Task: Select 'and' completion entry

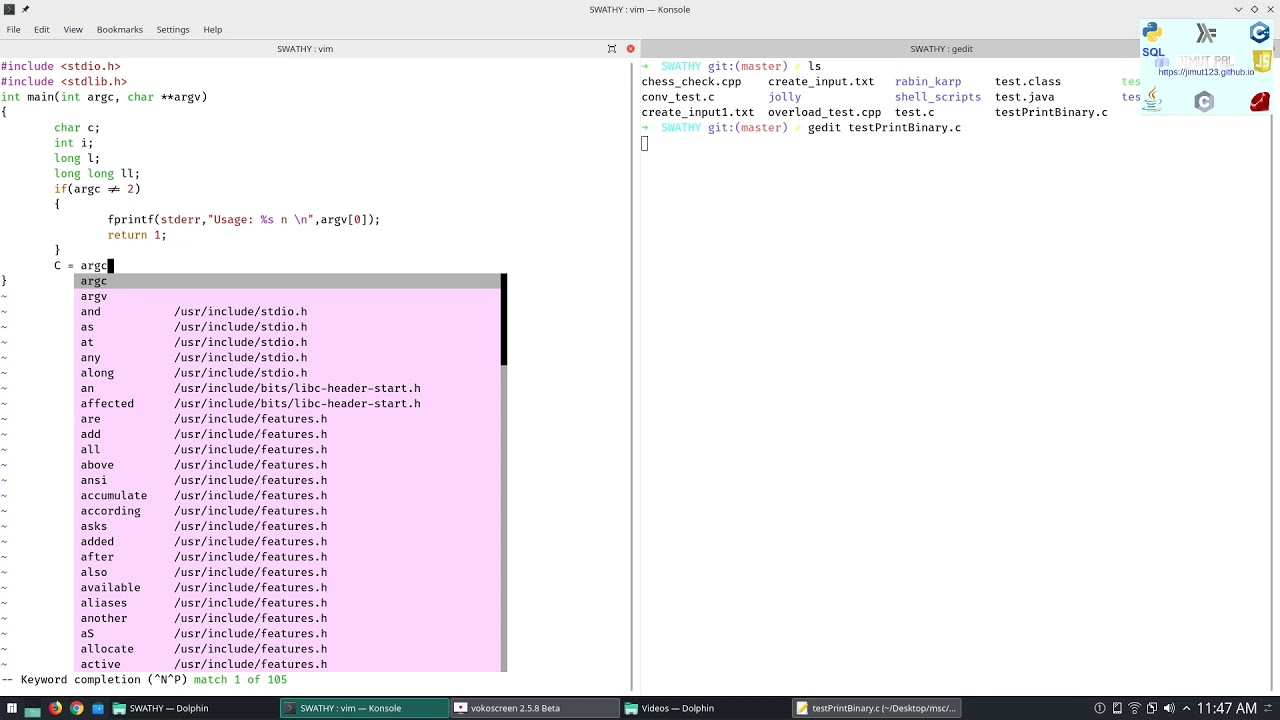Action: tap(288, 312)
